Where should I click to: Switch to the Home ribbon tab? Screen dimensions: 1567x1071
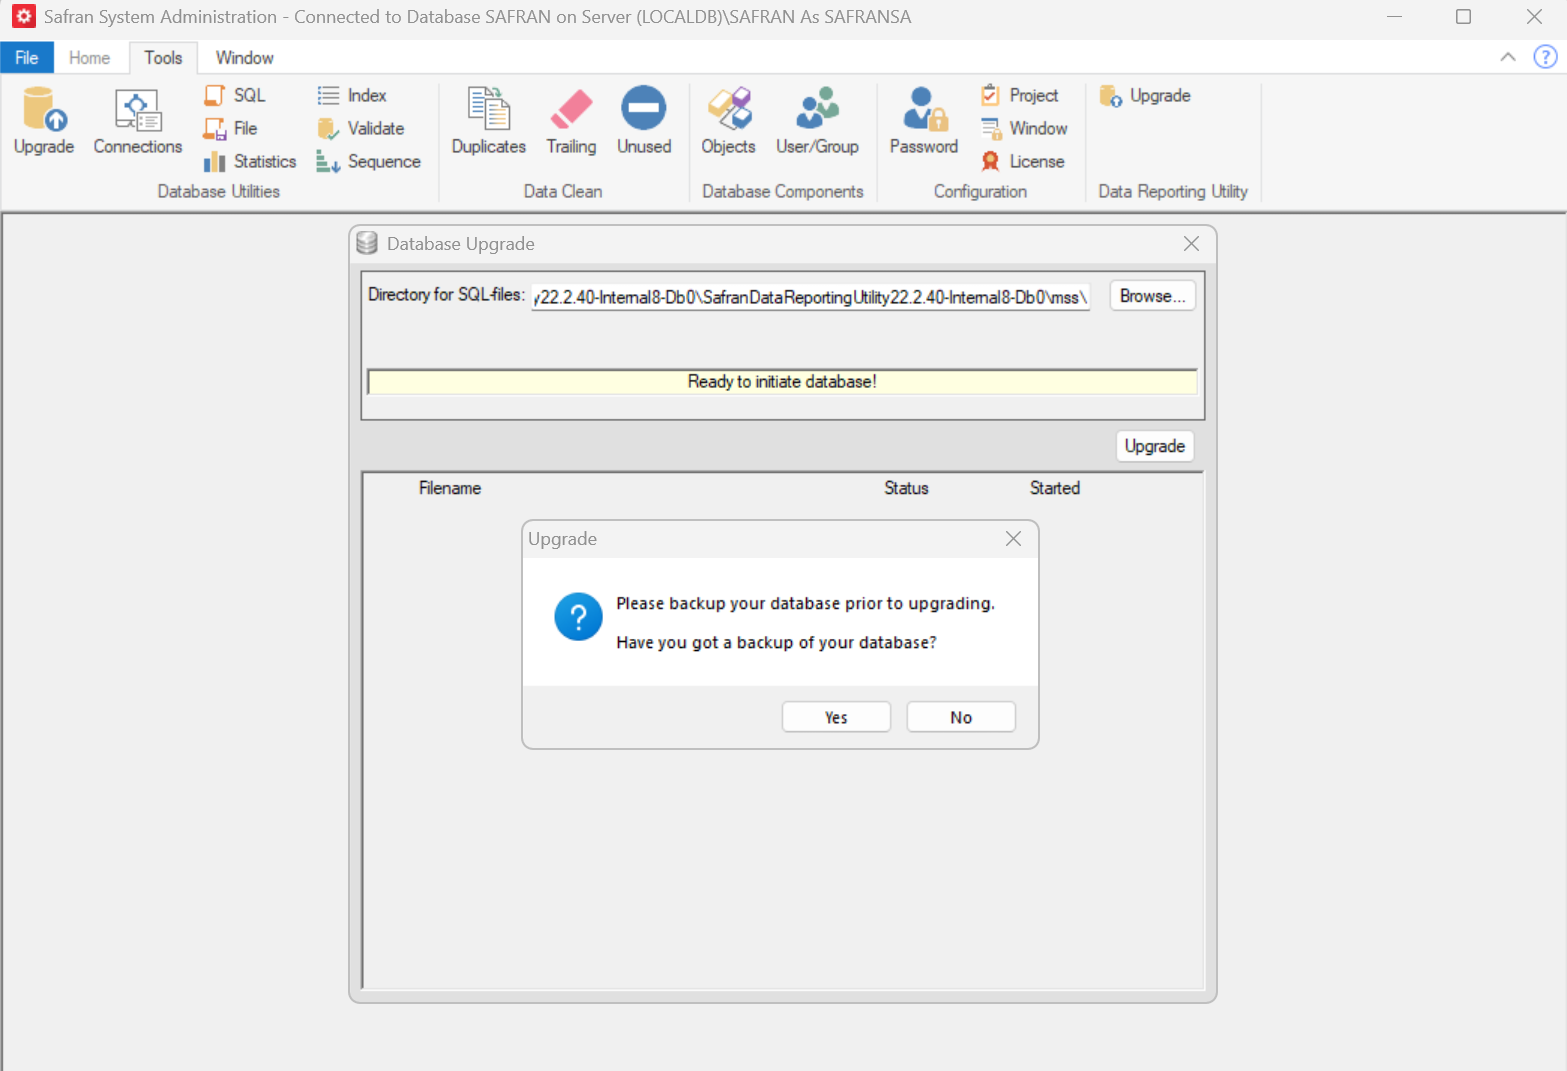click(x=89, y=57)
